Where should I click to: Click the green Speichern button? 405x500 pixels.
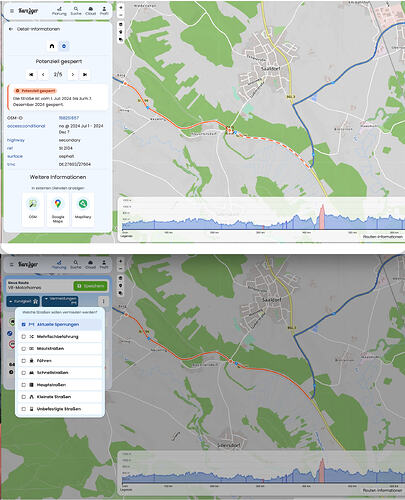point(91,286)
